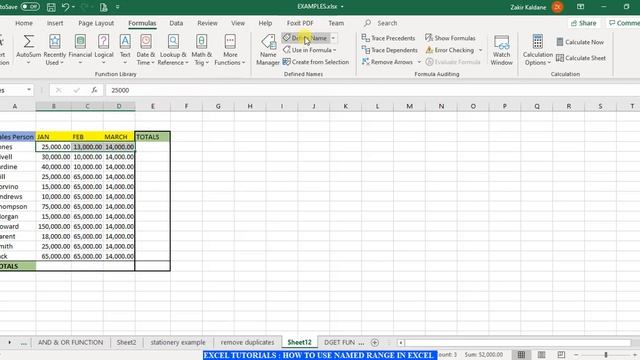This screenshot has height=360, width=640.
Task: Open the Financial functions library
Action: pyautogui.click(x=80, y=49)
